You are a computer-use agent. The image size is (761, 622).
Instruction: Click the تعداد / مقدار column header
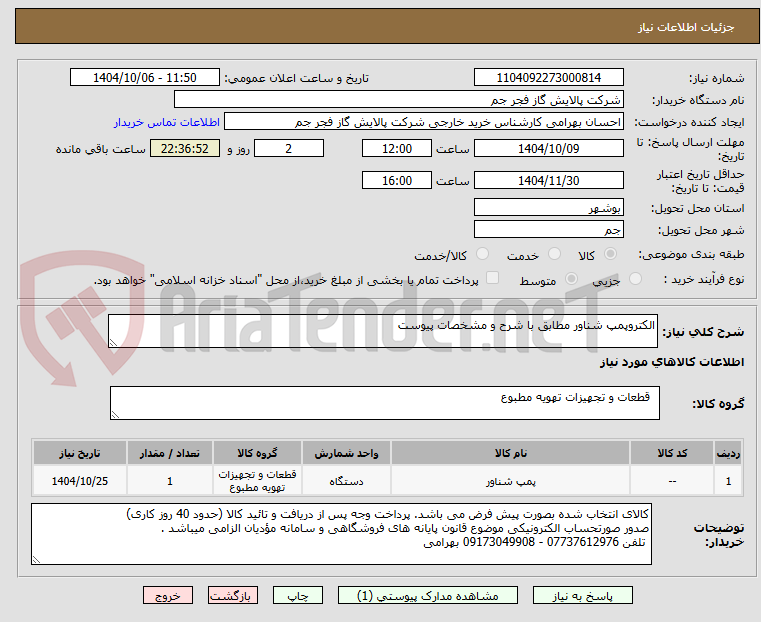pos(170,453)
